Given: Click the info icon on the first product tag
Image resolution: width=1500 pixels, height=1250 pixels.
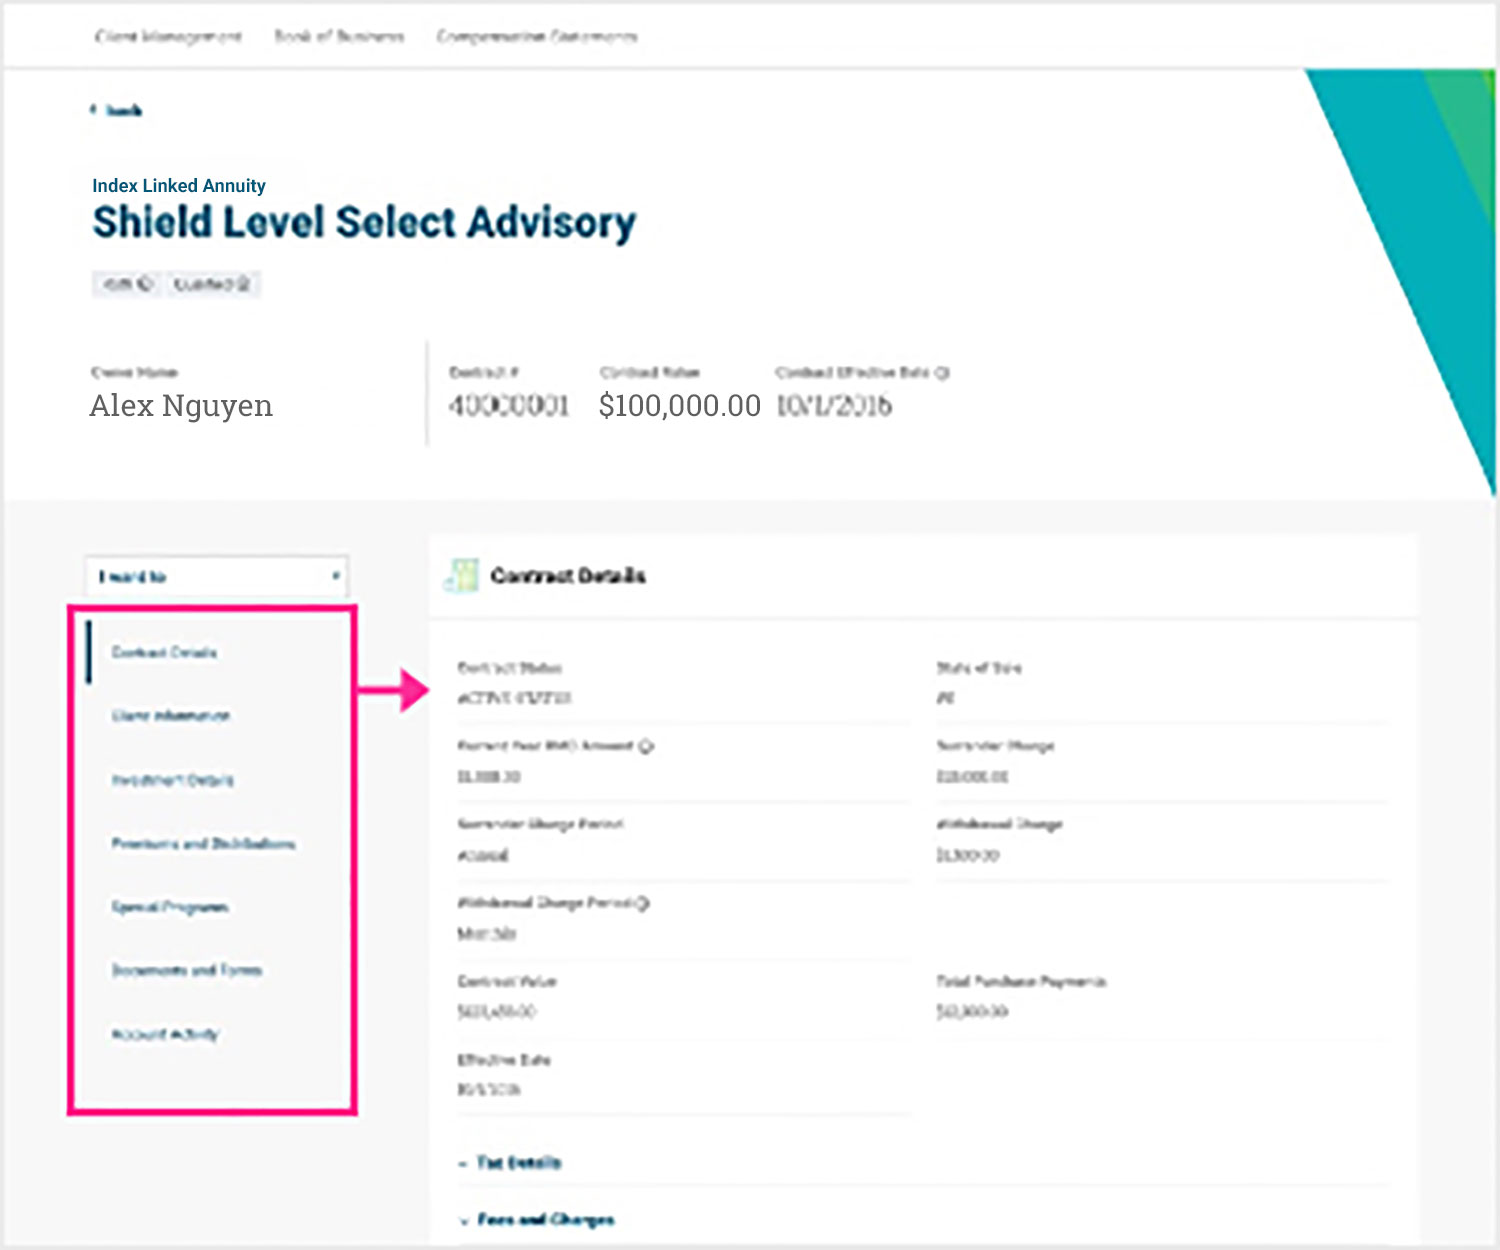Looking at the screenshot, I should [x=145, y=284].
